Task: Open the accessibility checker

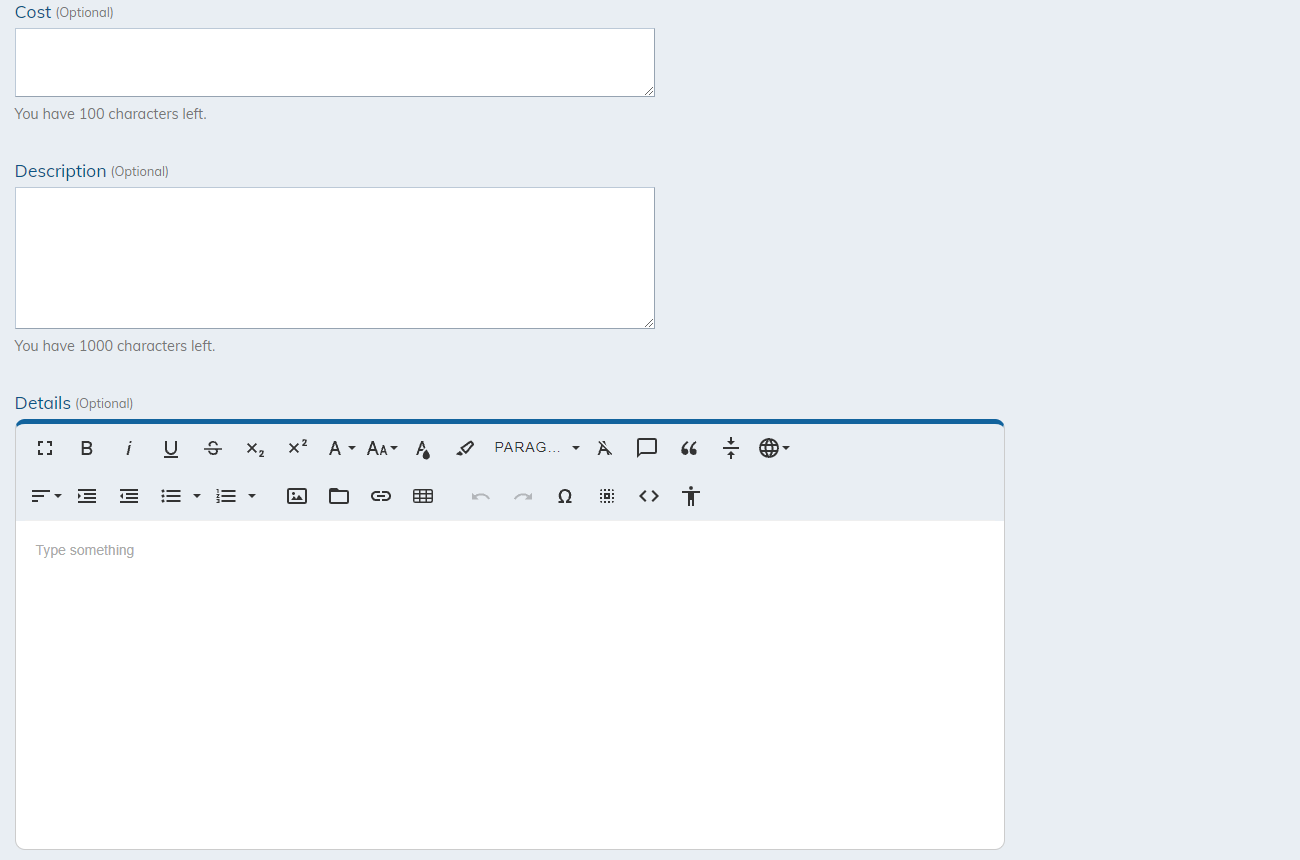Action: coord(691,496)
